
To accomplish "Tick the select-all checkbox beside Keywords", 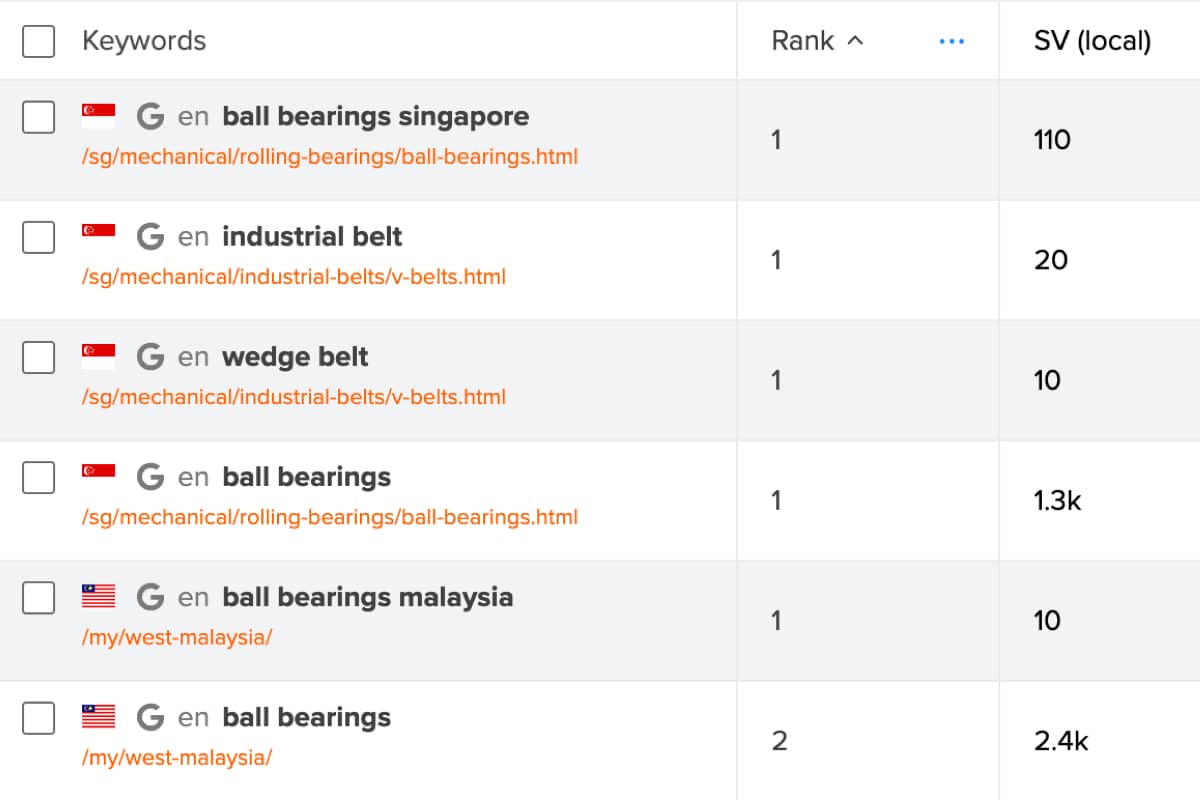I will point(38,41).
